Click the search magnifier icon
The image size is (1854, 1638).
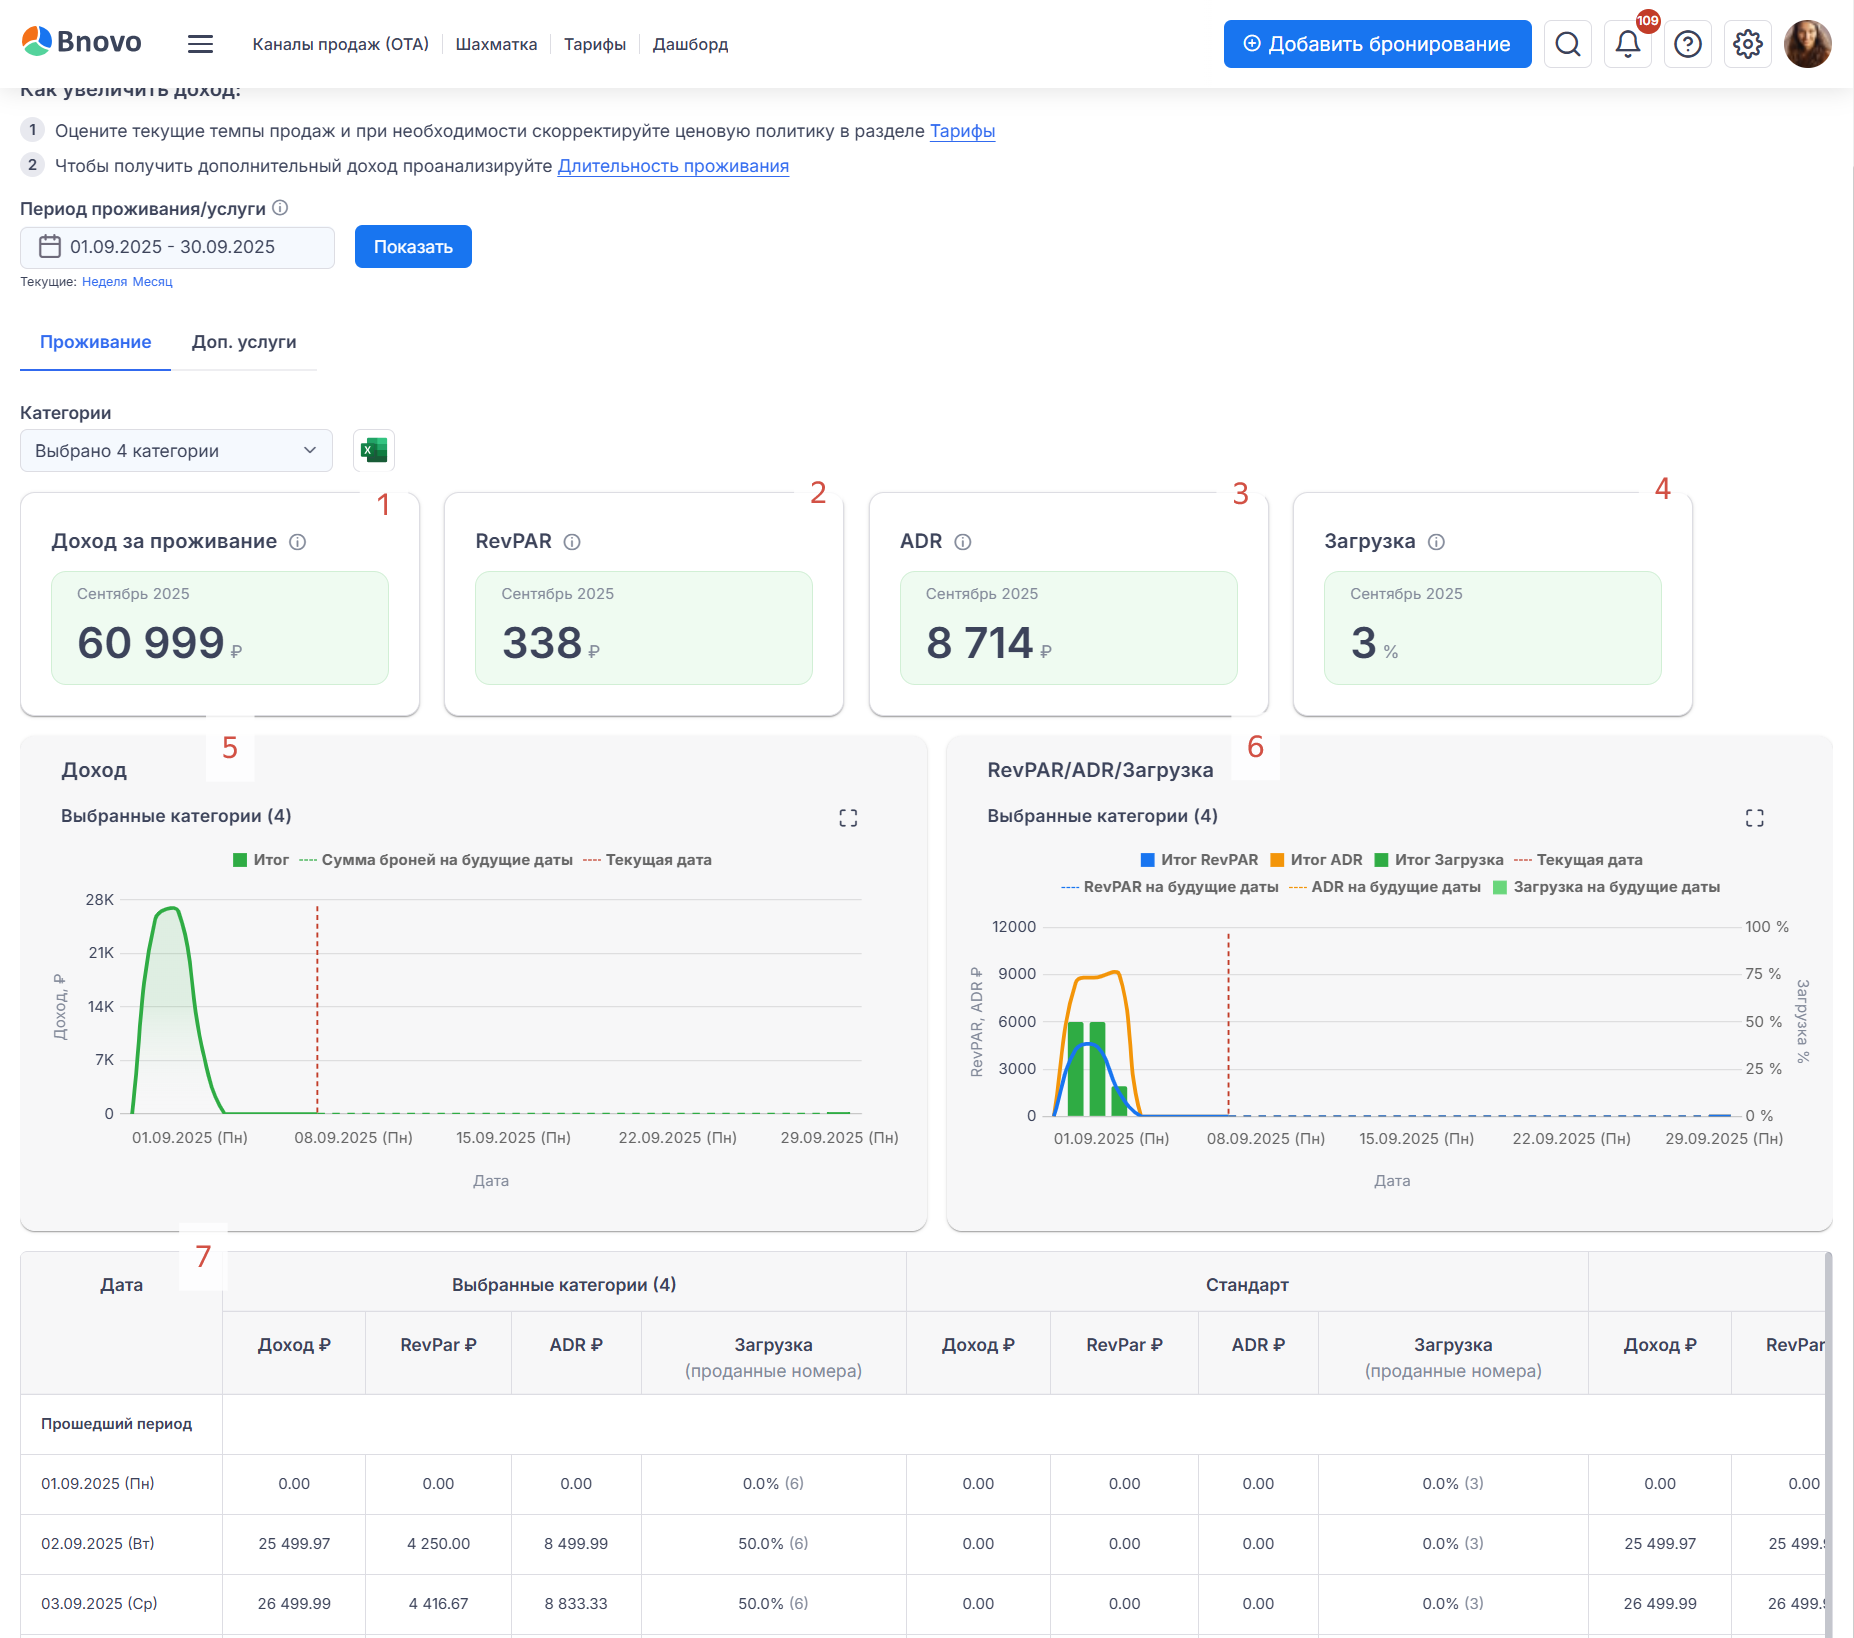[x=1567, y=44]
